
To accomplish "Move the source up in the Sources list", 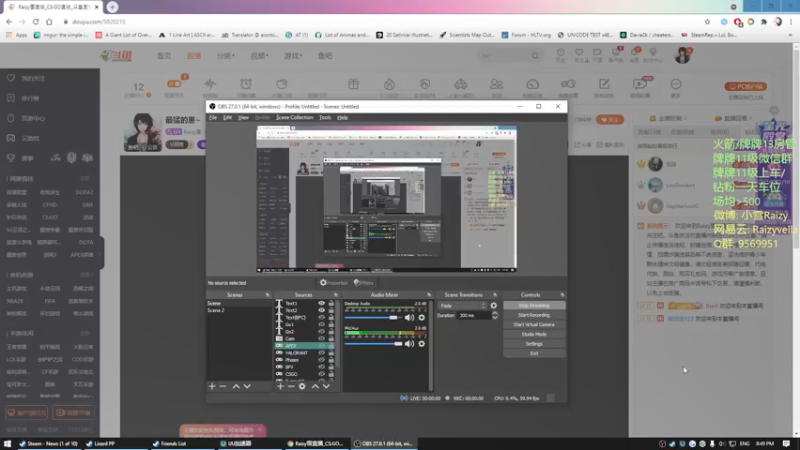I will pyautogui.click(x=315, y=386).
